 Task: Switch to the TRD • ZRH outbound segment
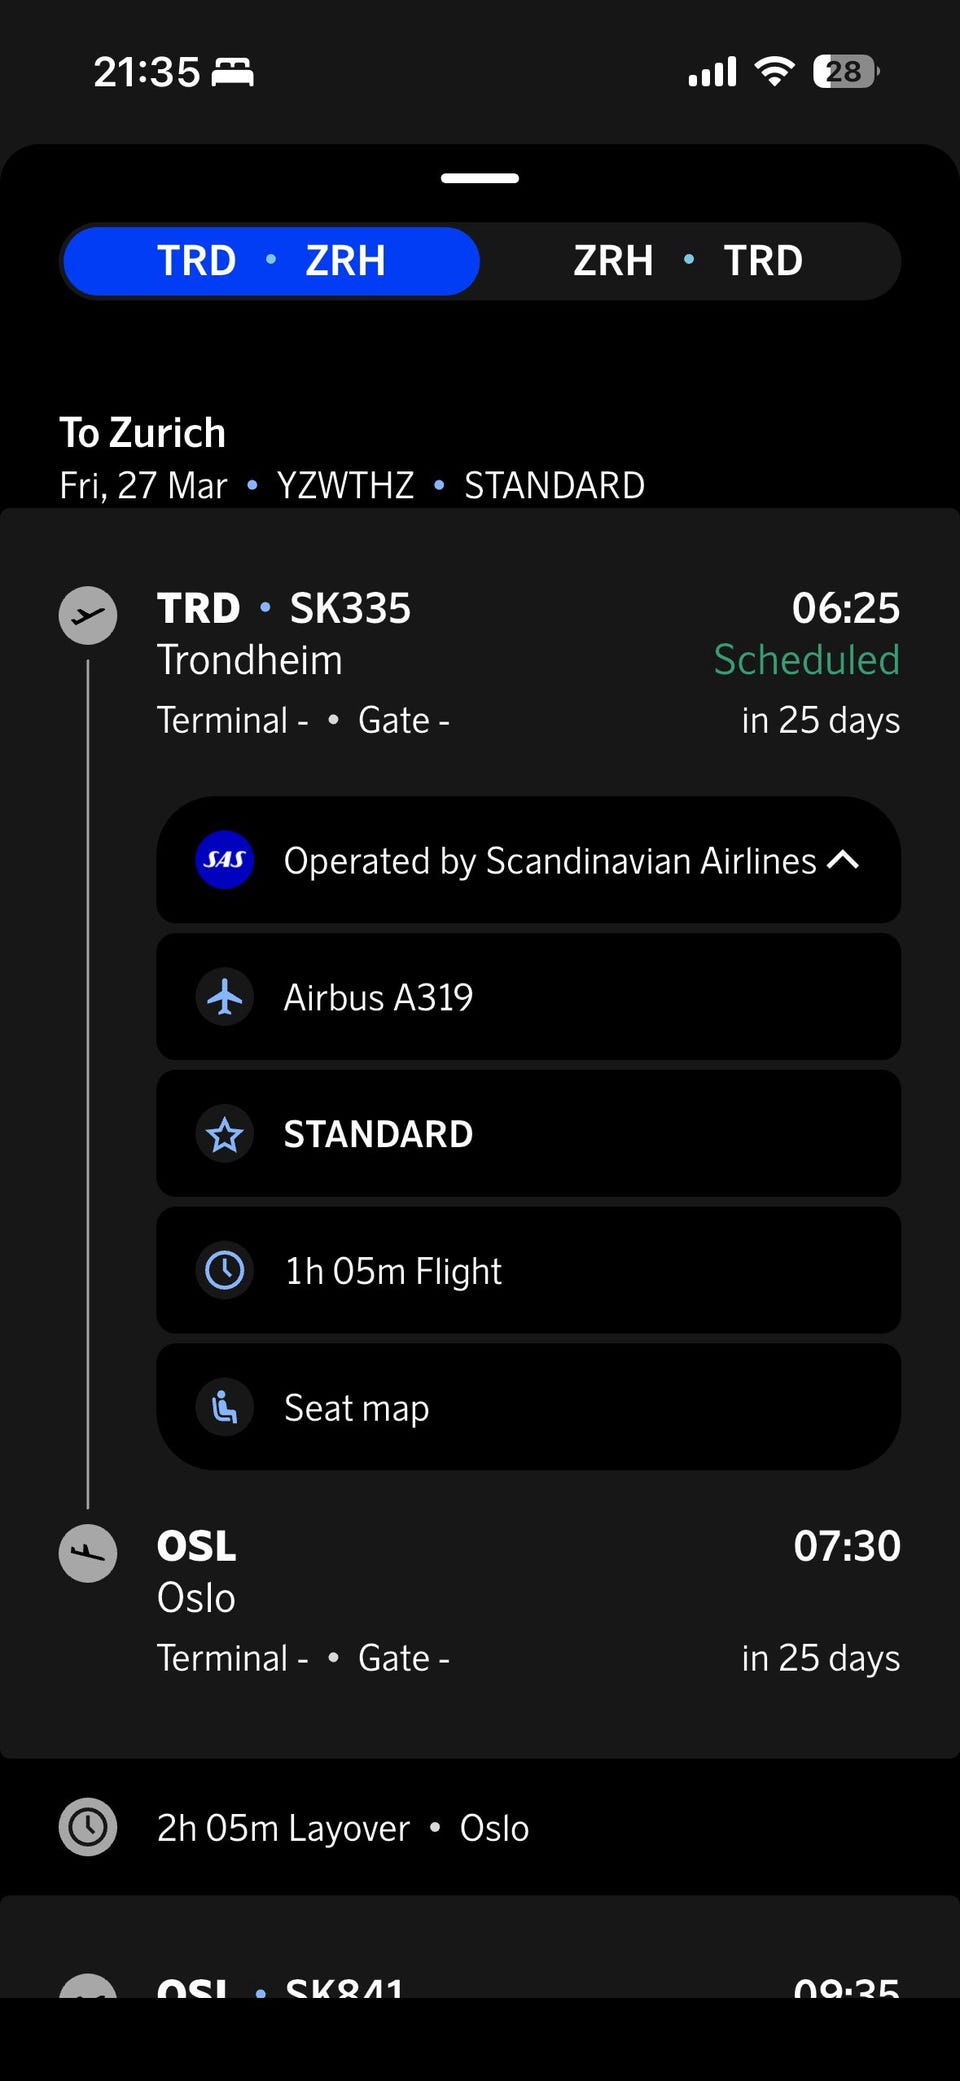(271, 261)
